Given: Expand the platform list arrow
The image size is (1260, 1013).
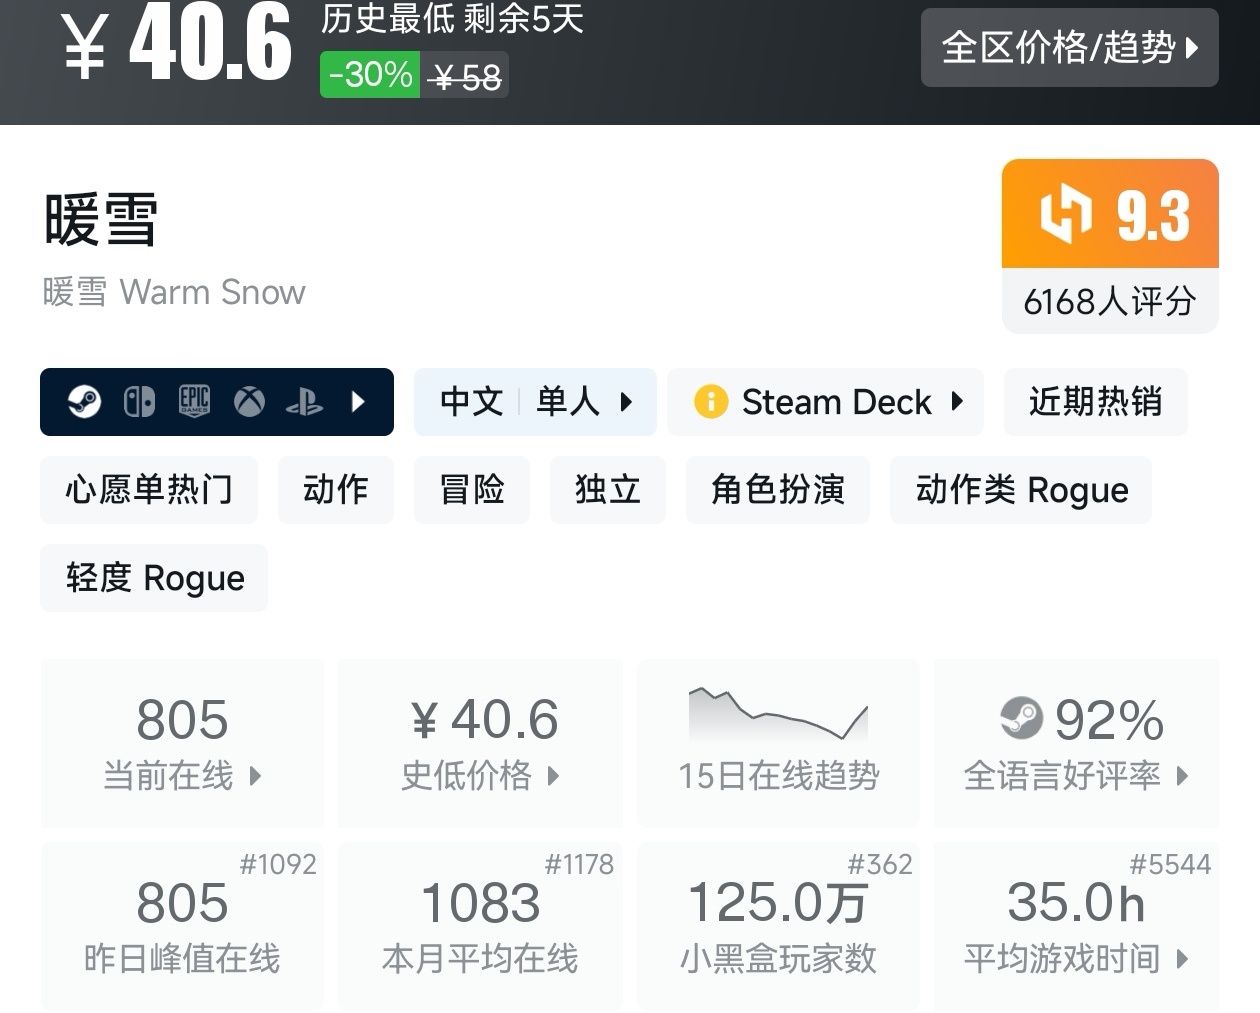Looking at the screenshot, I should [x=358, y=402].
